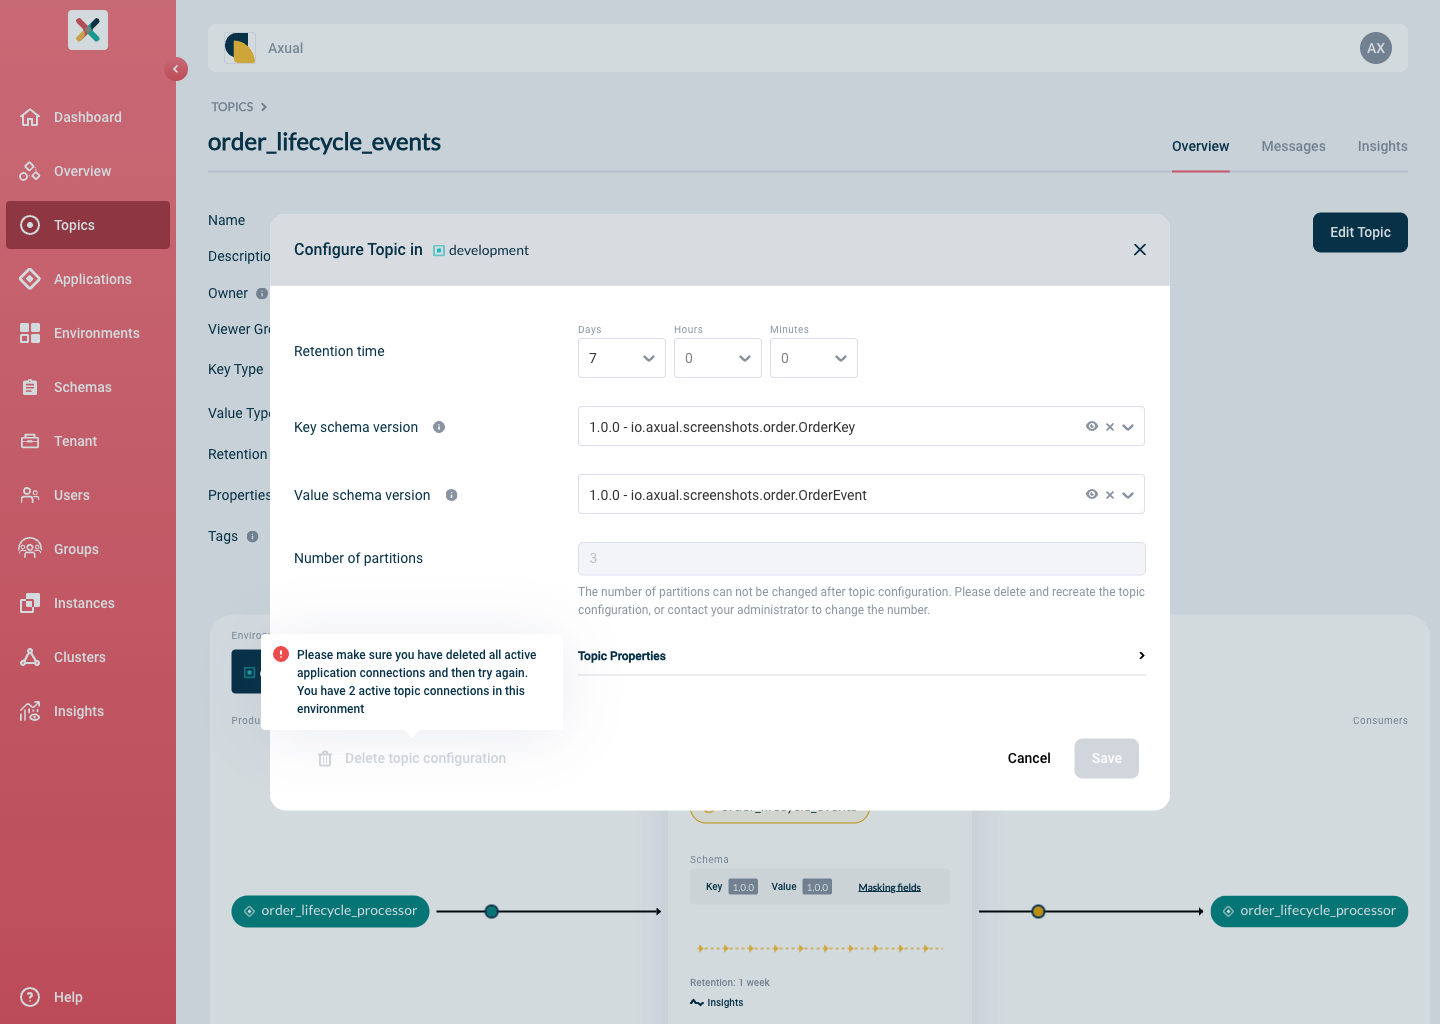
Task: Click the Save button
Action: pyautogui.click(x=1107, y=758)
